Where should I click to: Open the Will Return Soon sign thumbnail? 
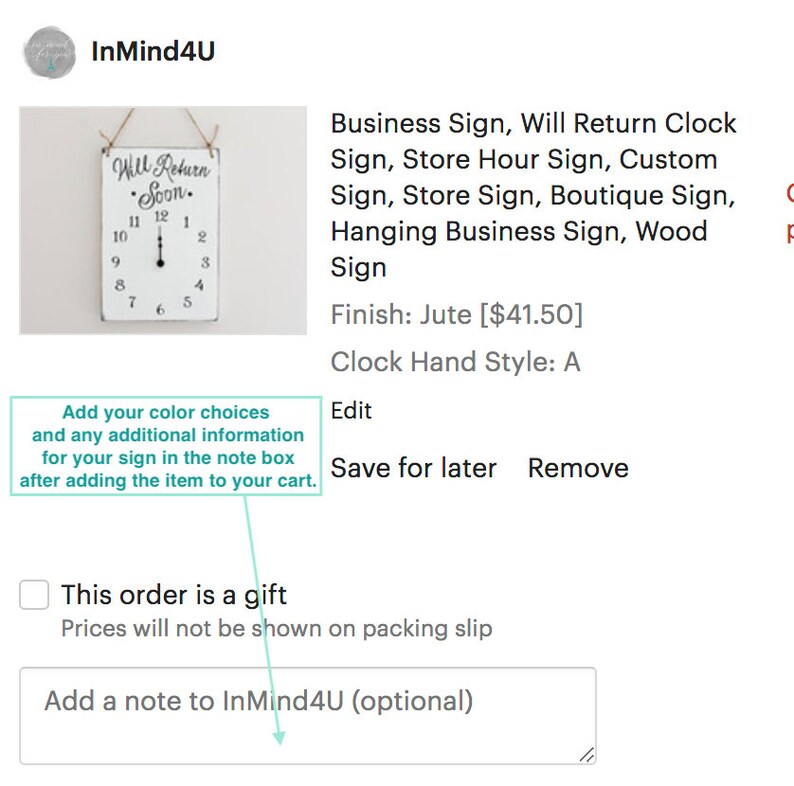coord(163,220)
